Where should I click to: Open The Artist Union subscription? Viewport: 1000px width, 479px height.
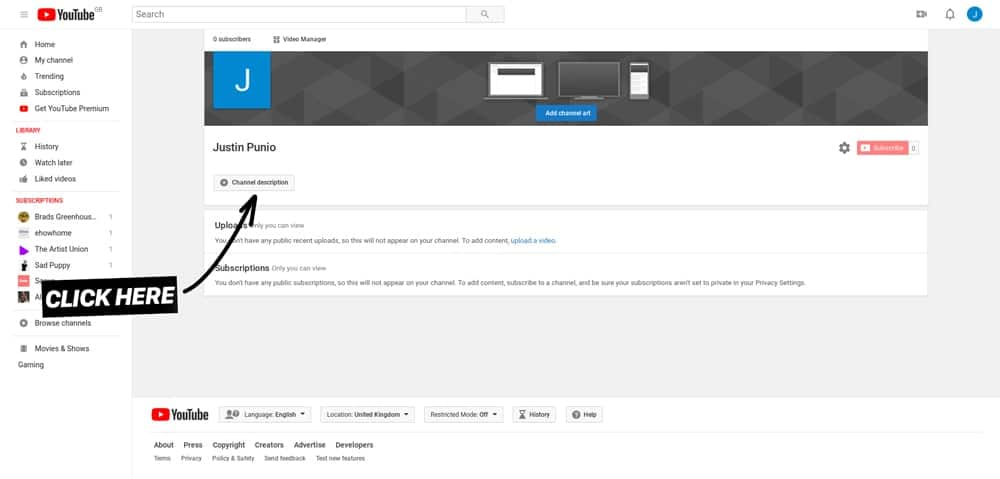click(x=61, y=249)
